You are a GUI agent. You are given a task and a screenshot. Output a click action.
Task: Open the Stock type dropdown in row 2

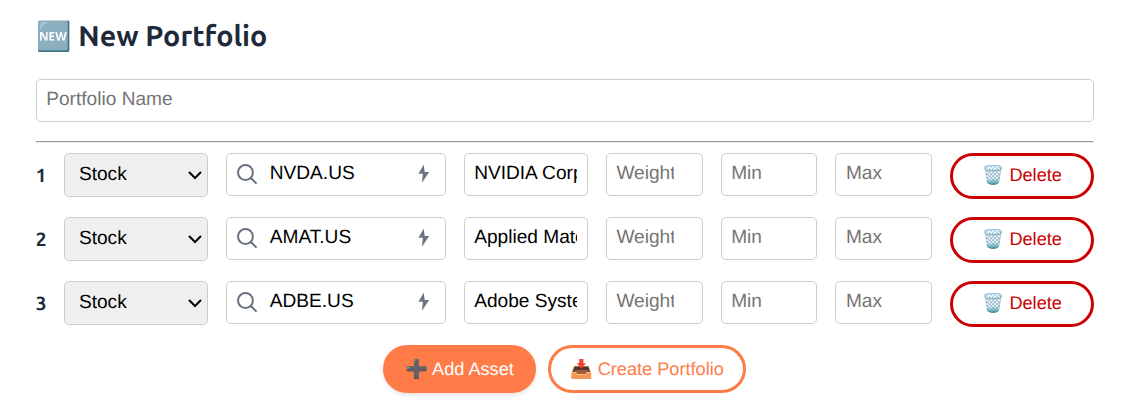136,238
